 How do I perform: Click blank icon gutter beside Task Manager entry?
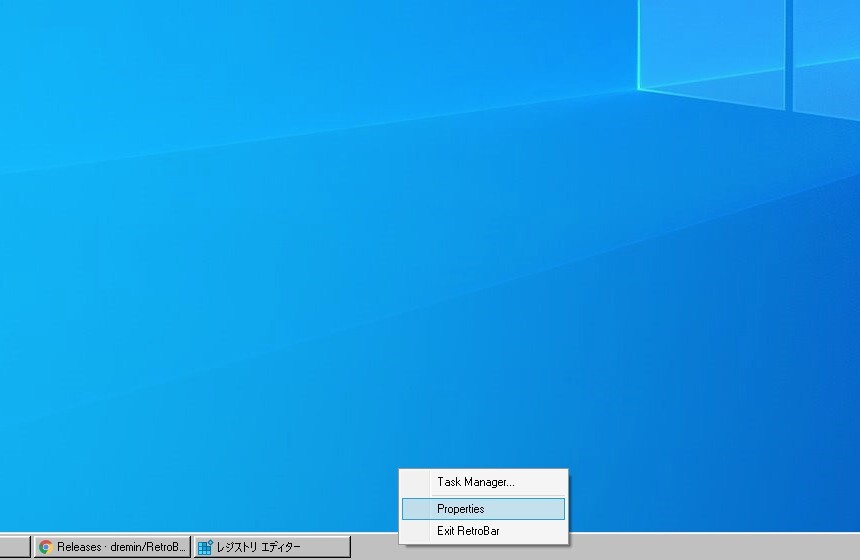pos(416,482)
